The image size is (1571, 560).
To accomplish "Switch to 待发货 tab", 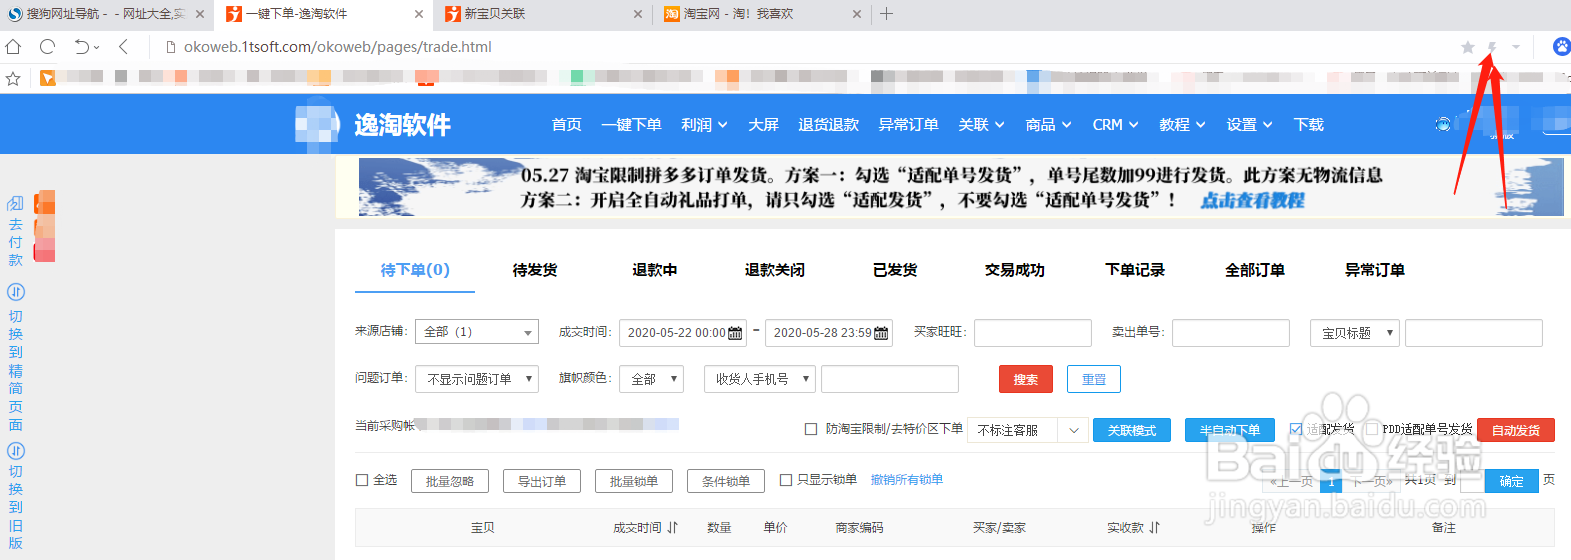I will 535,270.
